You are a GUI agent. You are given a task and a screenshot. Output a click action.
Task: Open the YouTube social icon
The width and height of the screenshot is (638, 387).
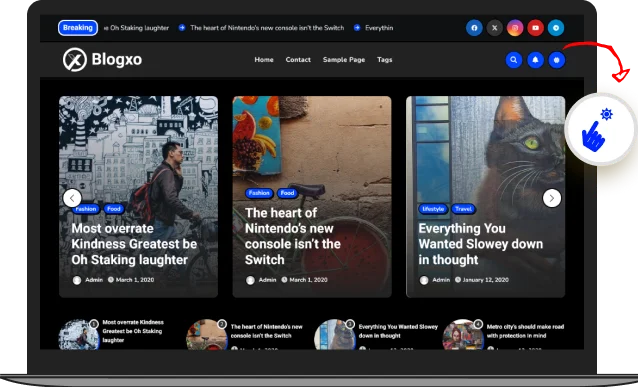tap(535, 28)
